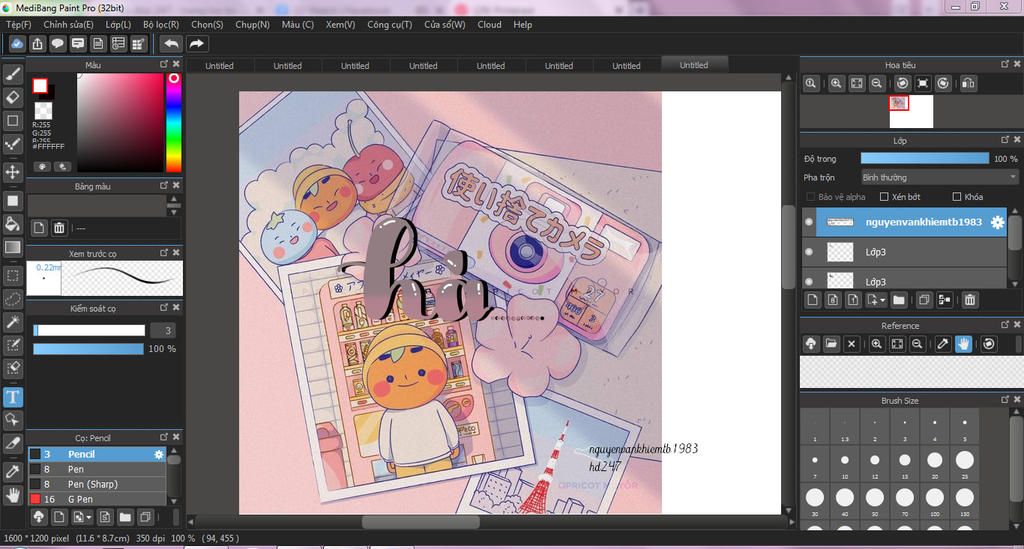Undock the Lớp layer panel

point(1005,140)
